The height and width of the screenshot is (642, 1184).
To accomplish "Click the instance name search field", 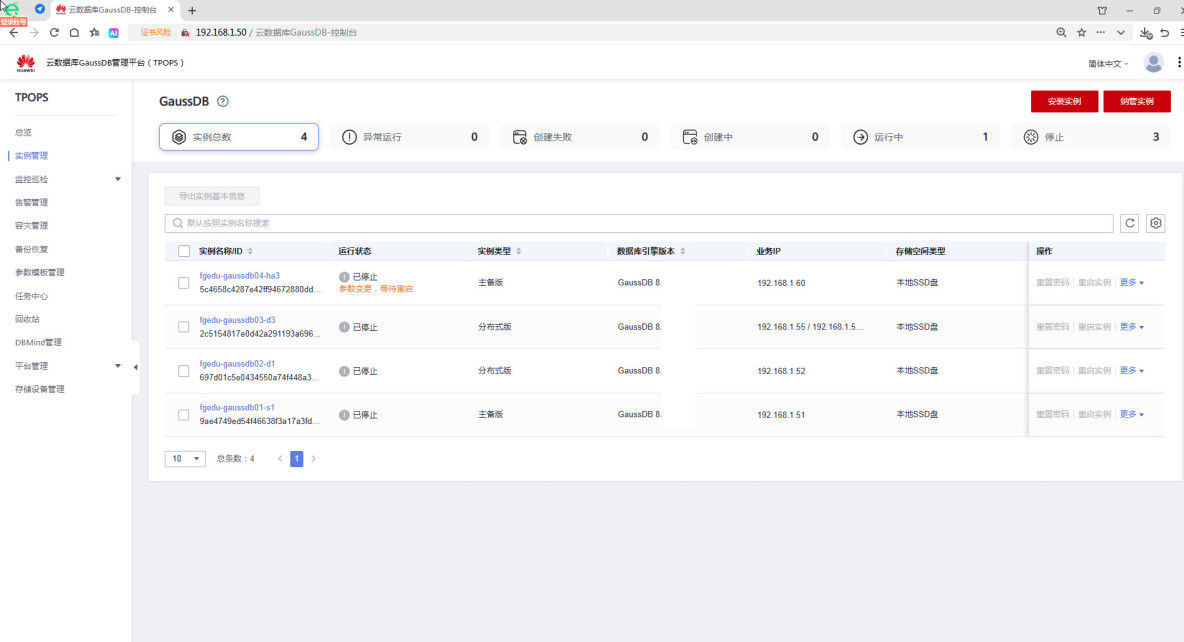I will coord(640,223).
